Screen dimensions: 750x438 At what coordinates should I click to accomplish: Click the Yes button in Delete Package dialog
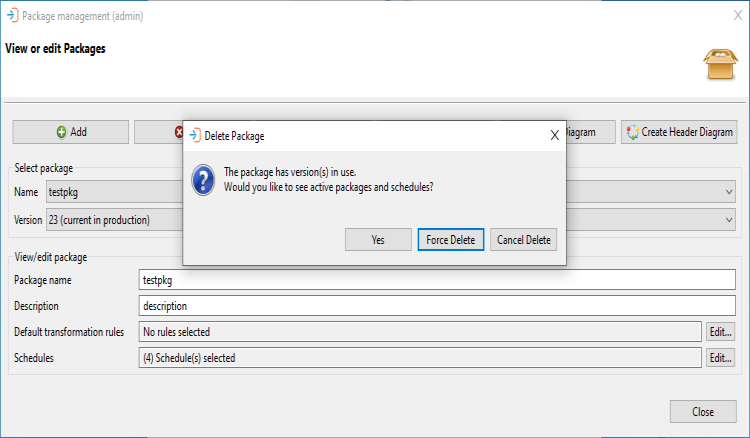tap(378, 240)
